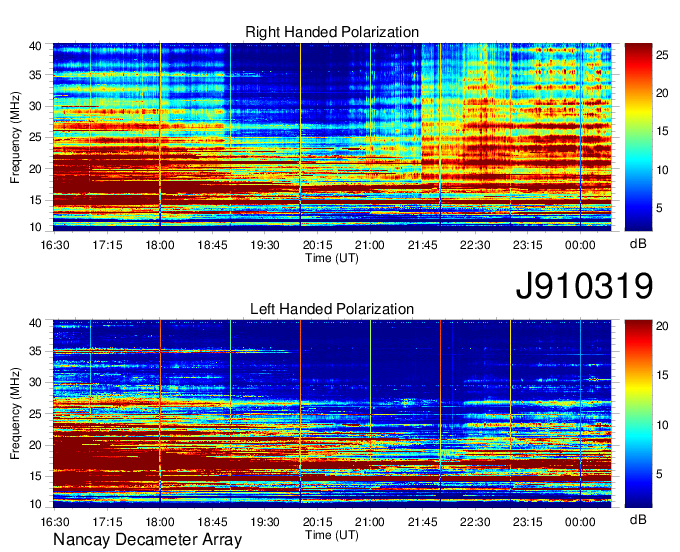The image size is (680, 552).
Task: Click the "35" frequency tick of the left-handed plot
Action: [x=36, y=351]
